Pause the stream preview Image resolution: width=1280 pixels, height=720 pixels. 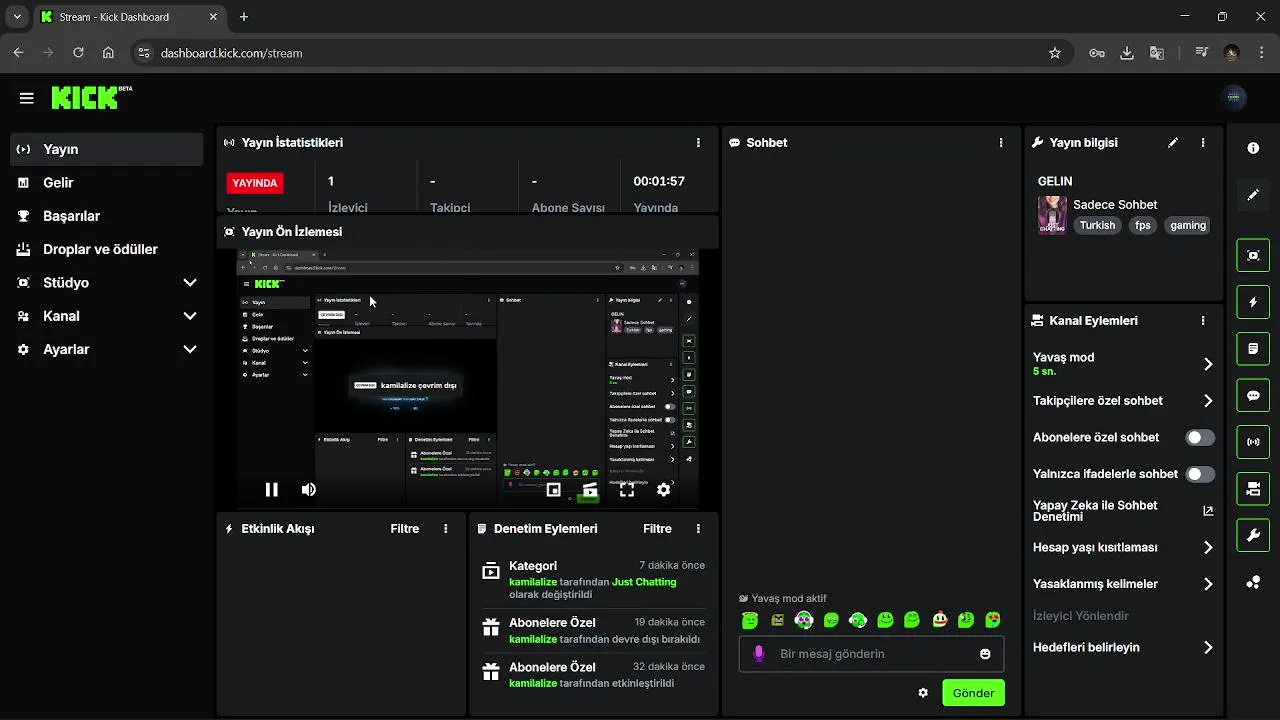271,490
